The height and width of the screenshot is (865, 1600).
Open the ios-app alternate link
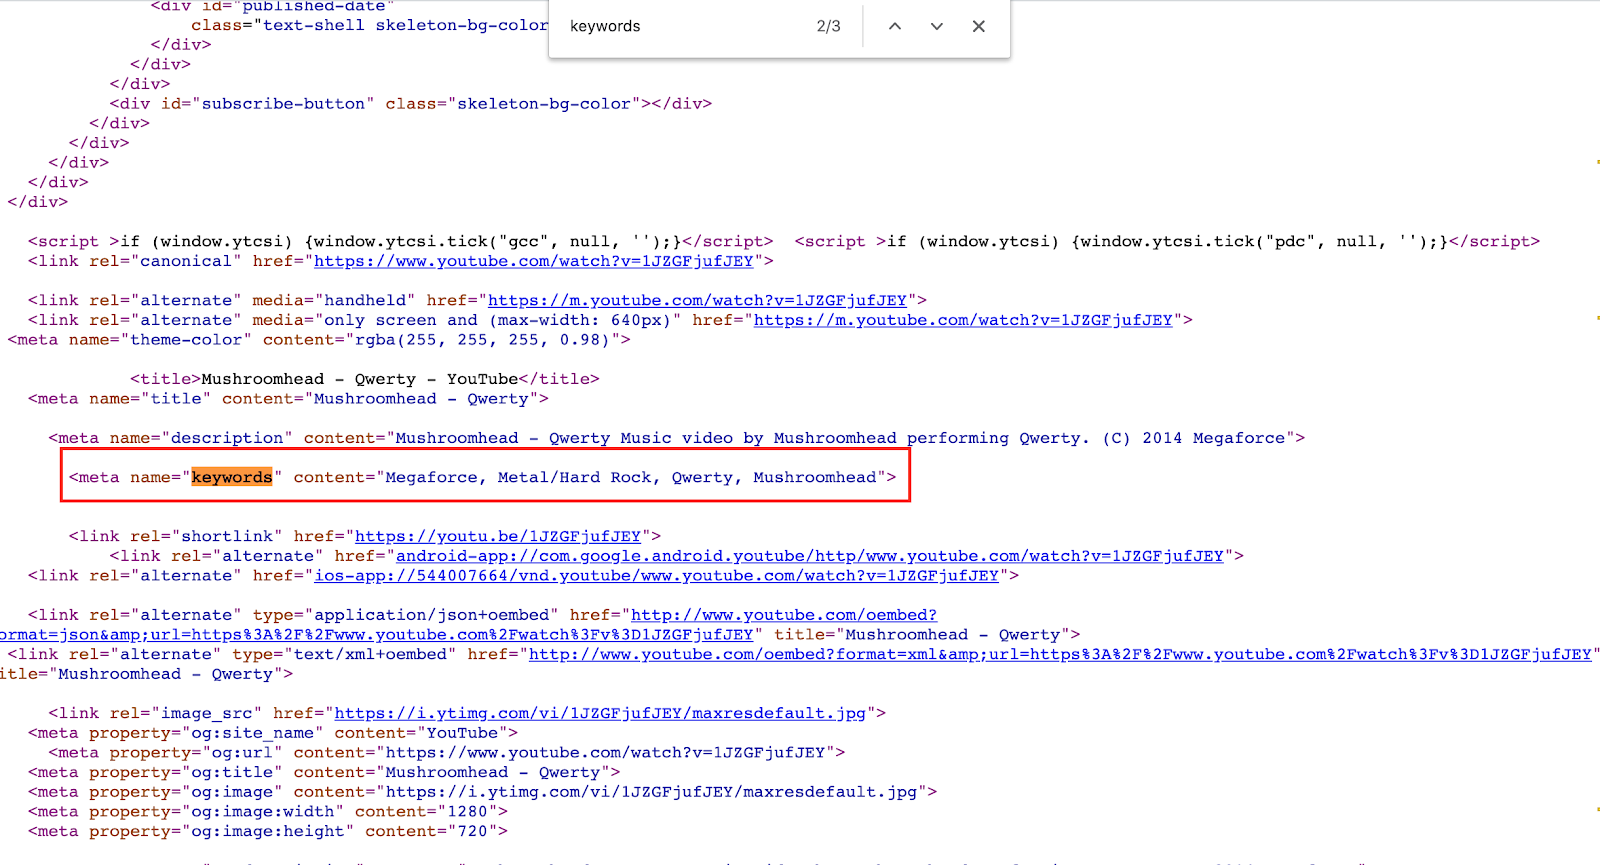pos(657,576)
